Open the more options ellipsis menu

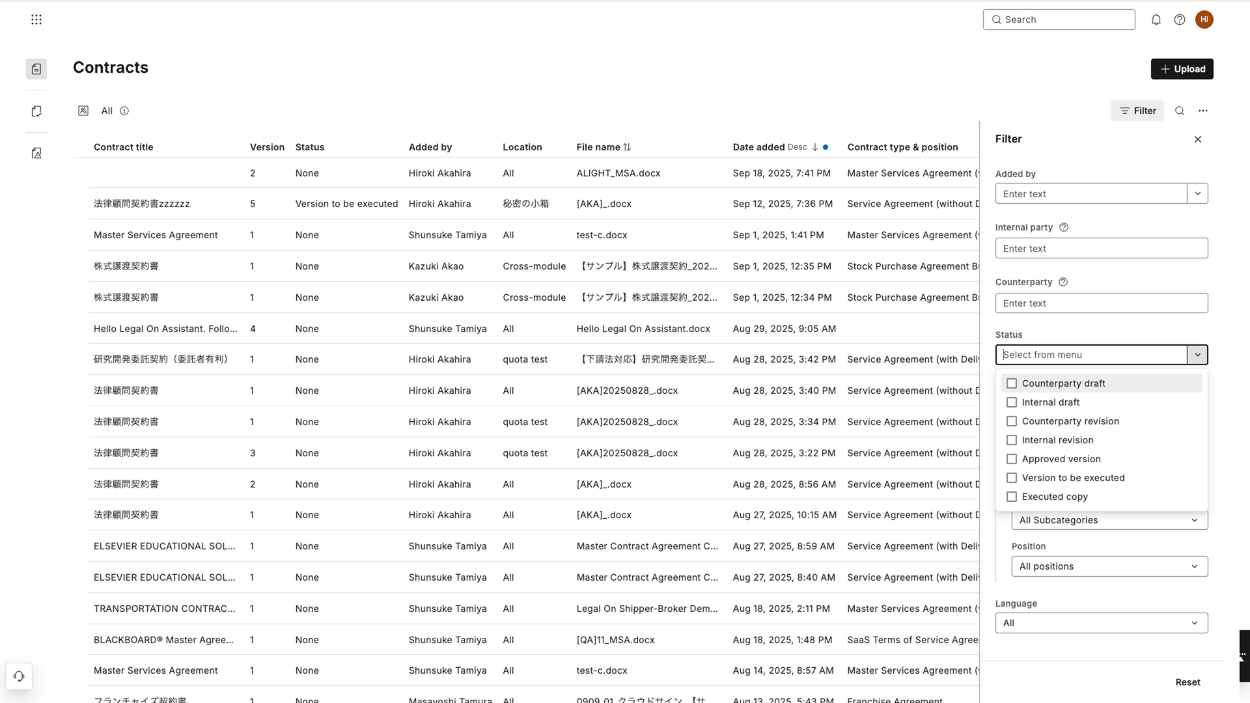pos(1203,111)
